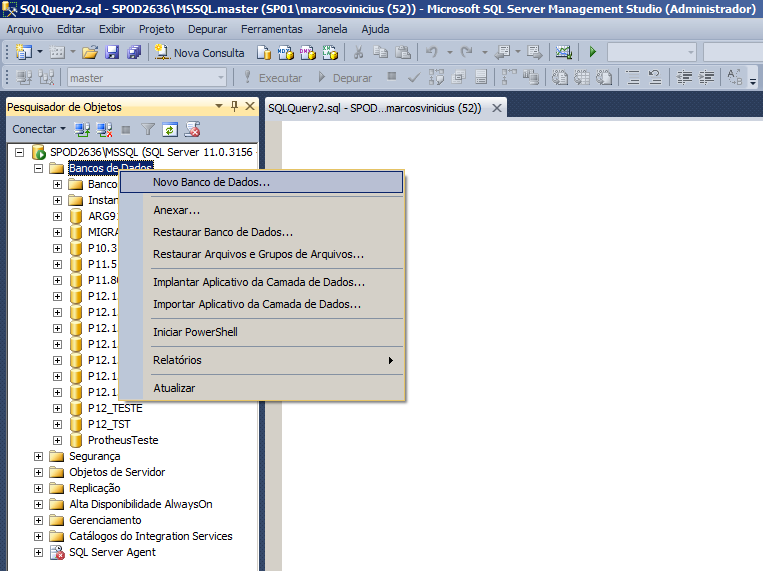Click the Save disk icon
This screenshot has height=571, width=763.
[x=112, y=52]
